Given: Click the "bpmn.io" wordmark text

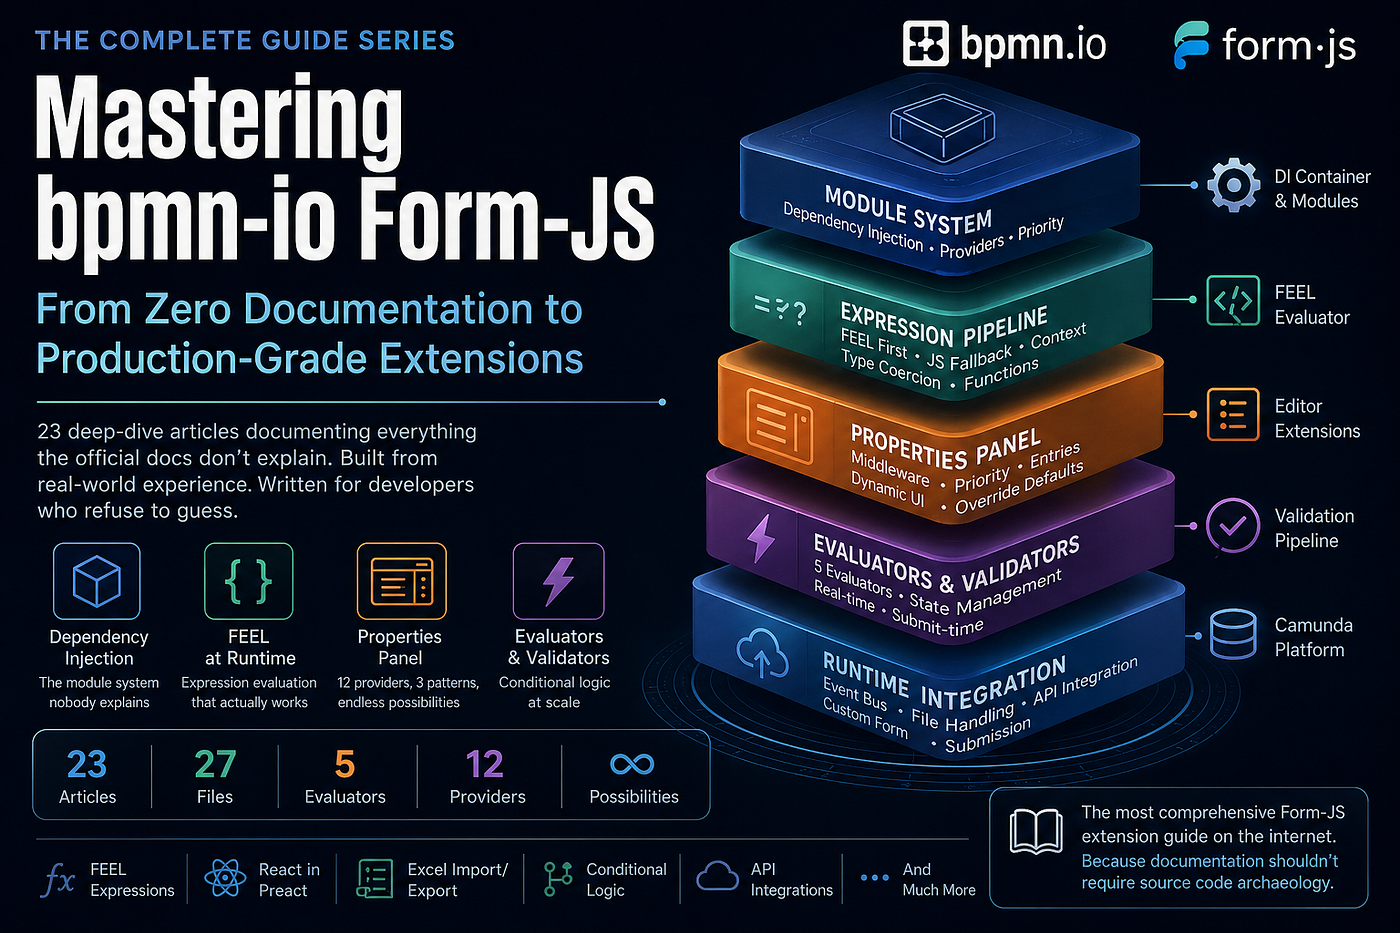Looking at the screenshot, I should (1033, 44).
